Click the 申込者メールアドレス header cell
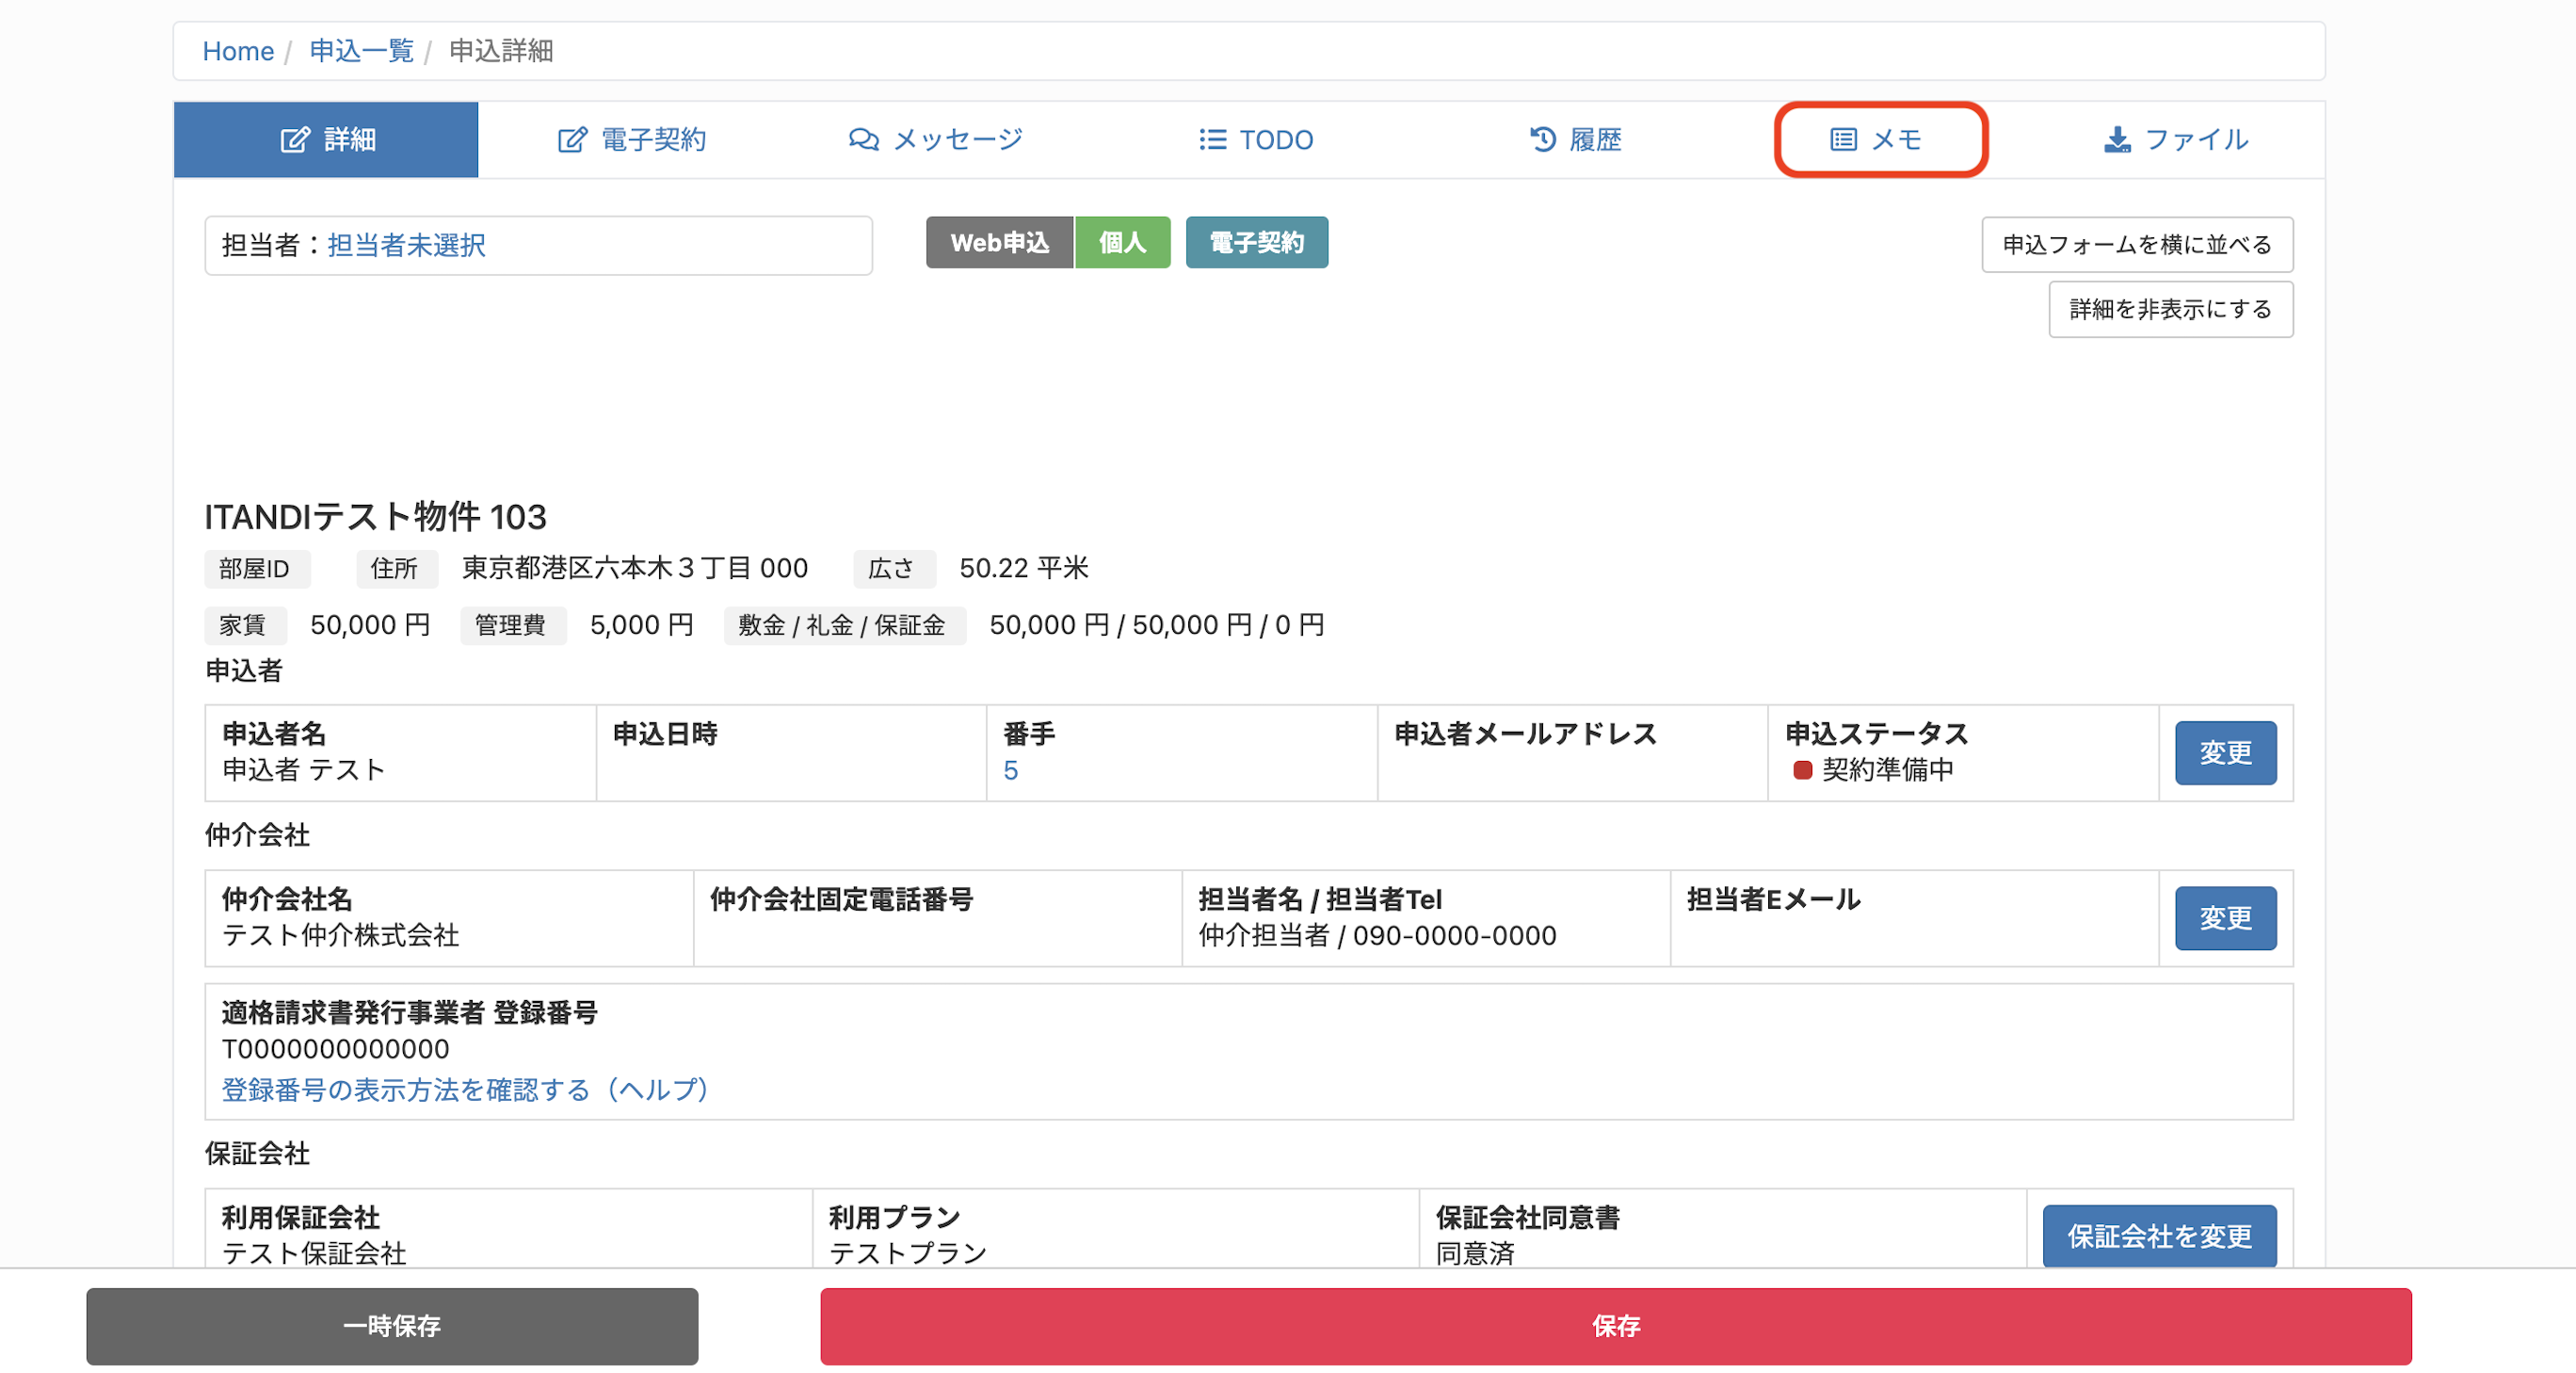The image size is (2576, 1373). tap(1571, 753)
